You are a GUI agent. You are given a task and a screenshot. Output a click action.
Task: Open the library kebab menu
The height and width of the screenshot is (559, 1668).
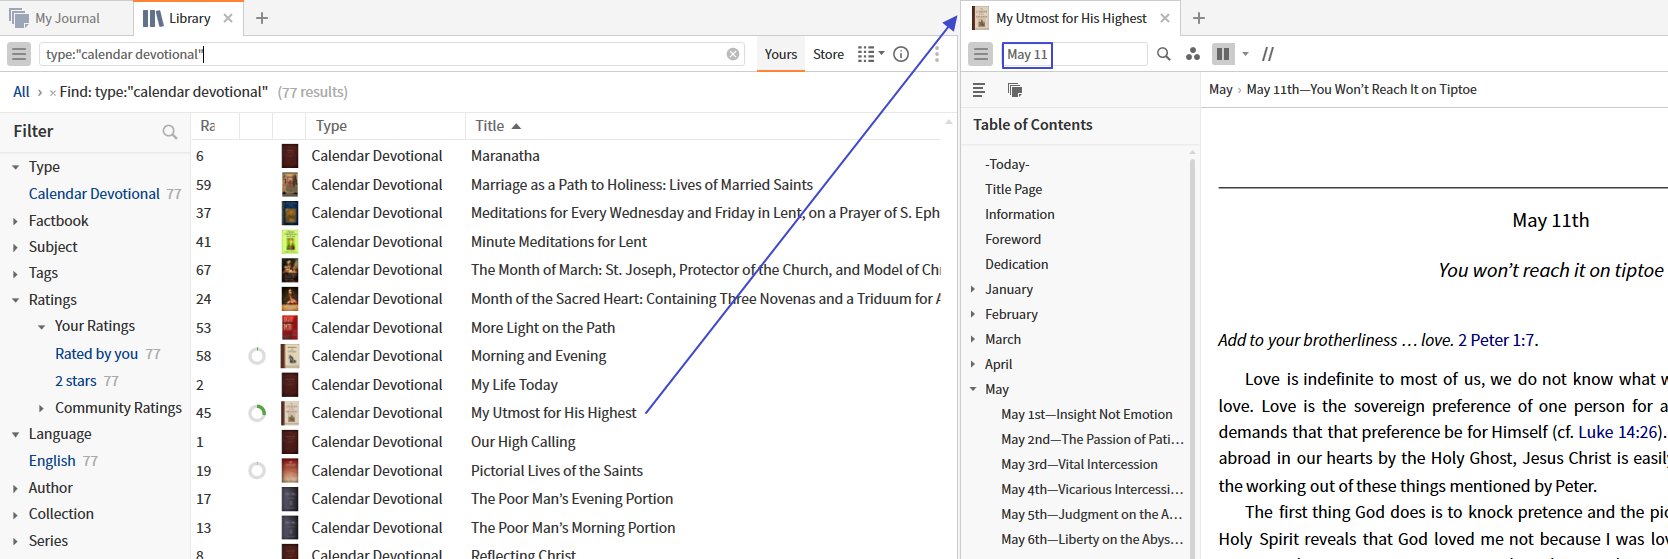[937, 54]
